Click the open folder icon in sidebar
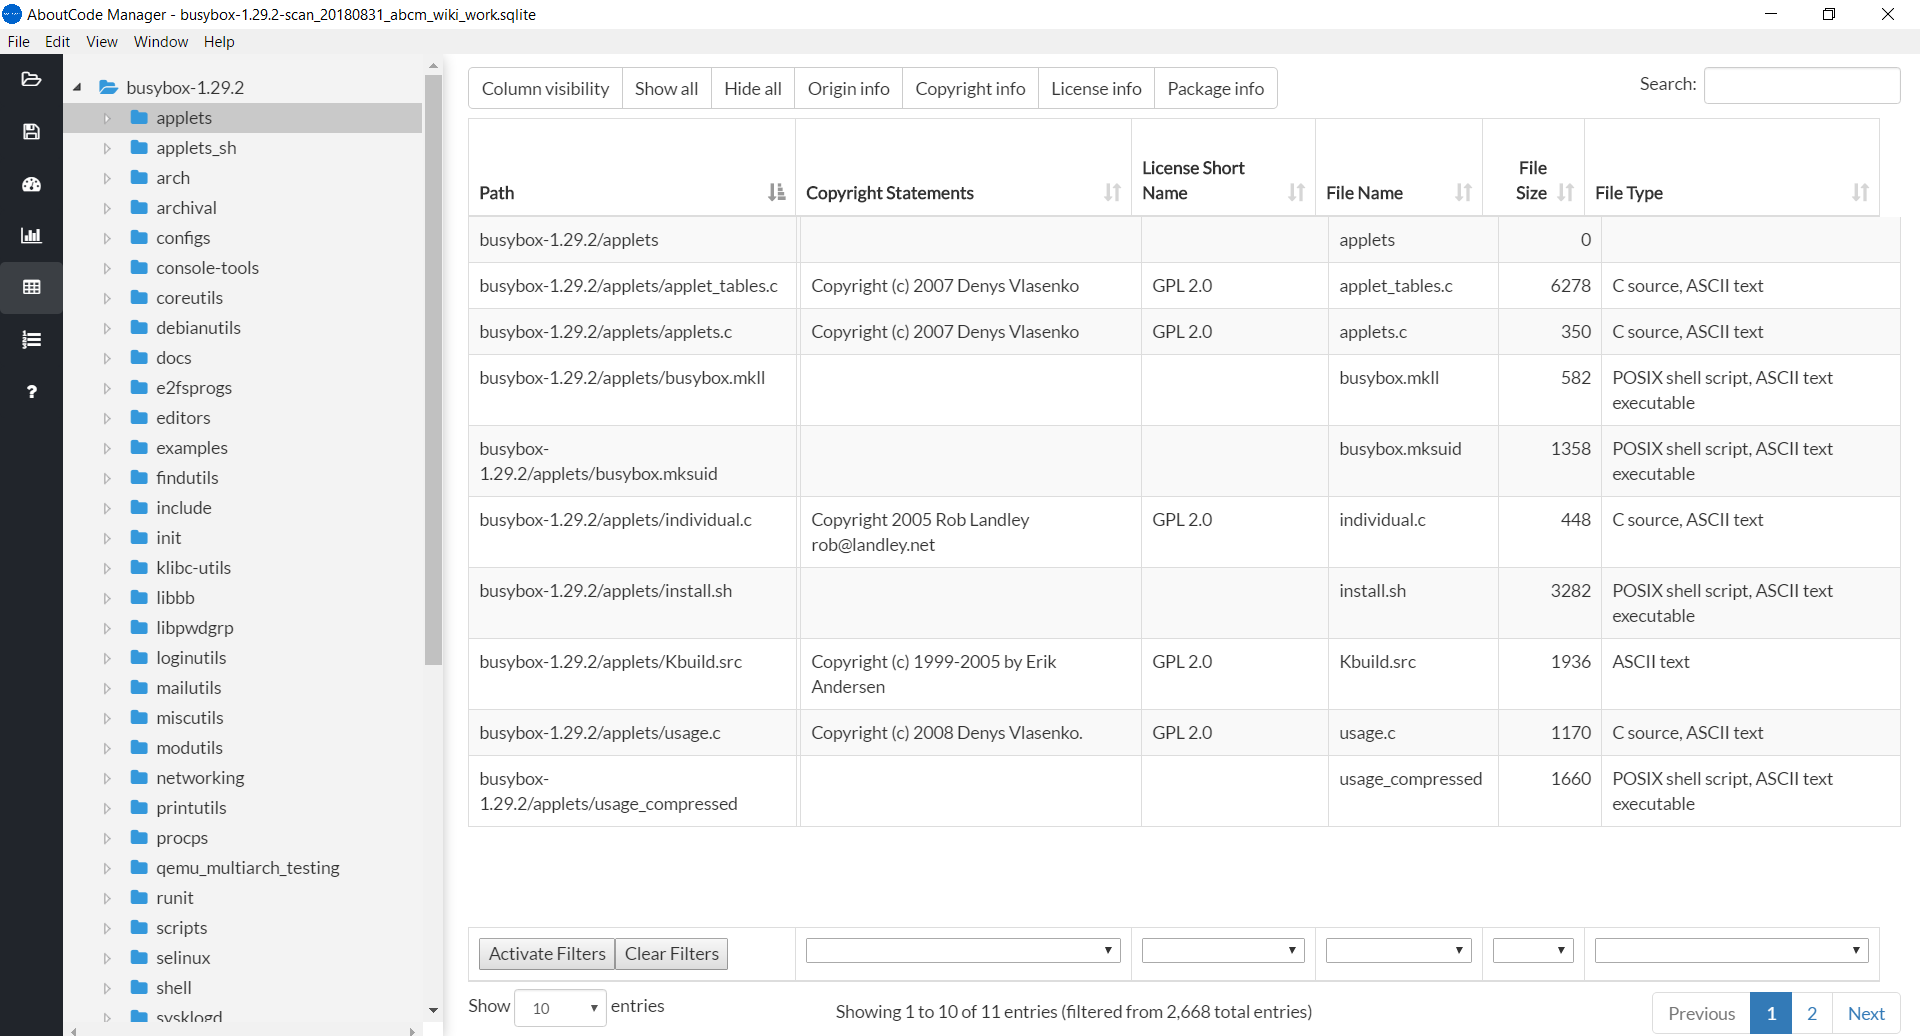Viewport: 1920px width, 1036px height. point(31,80)
